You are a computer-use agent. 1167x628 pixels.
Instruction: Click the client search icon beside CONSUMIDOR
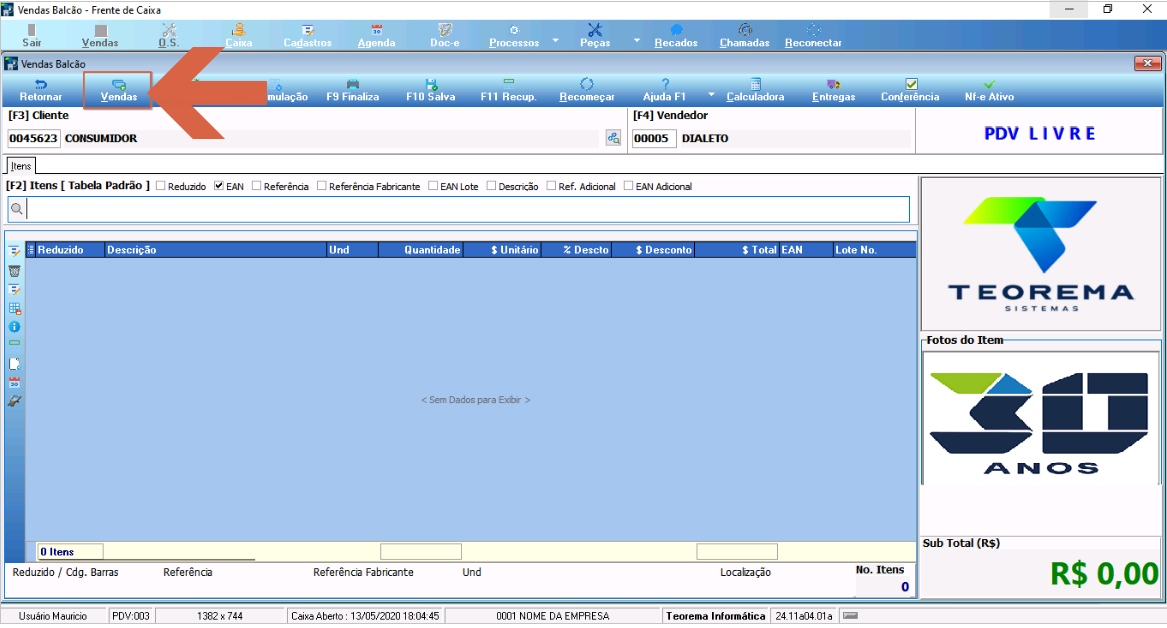point(613,138)
